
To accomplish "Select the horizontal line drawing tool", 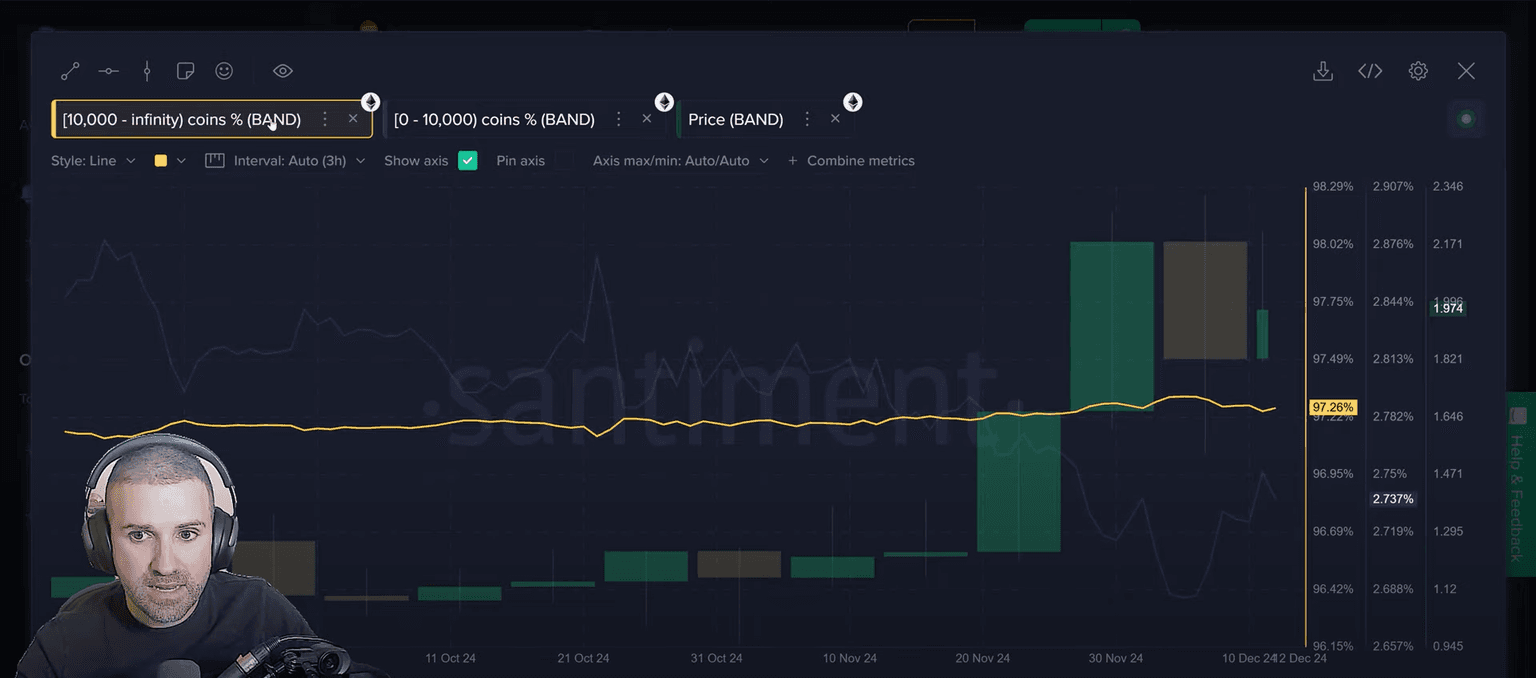I will click(109, 71).
